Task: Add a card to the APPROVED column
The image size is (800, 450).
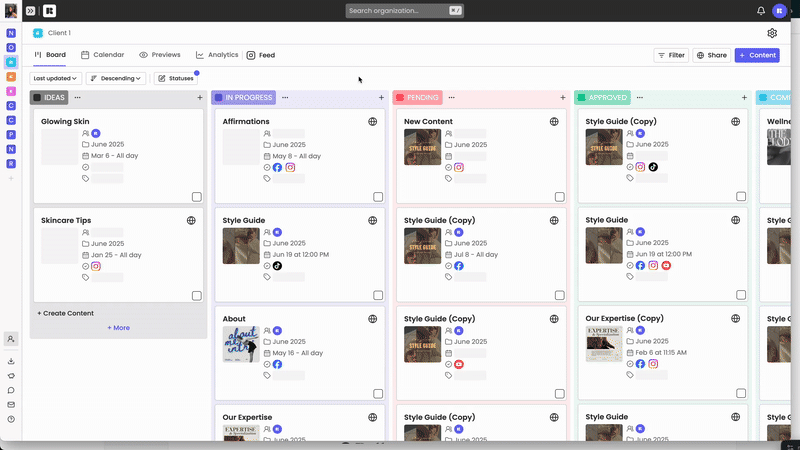Action: click(744, 97)
